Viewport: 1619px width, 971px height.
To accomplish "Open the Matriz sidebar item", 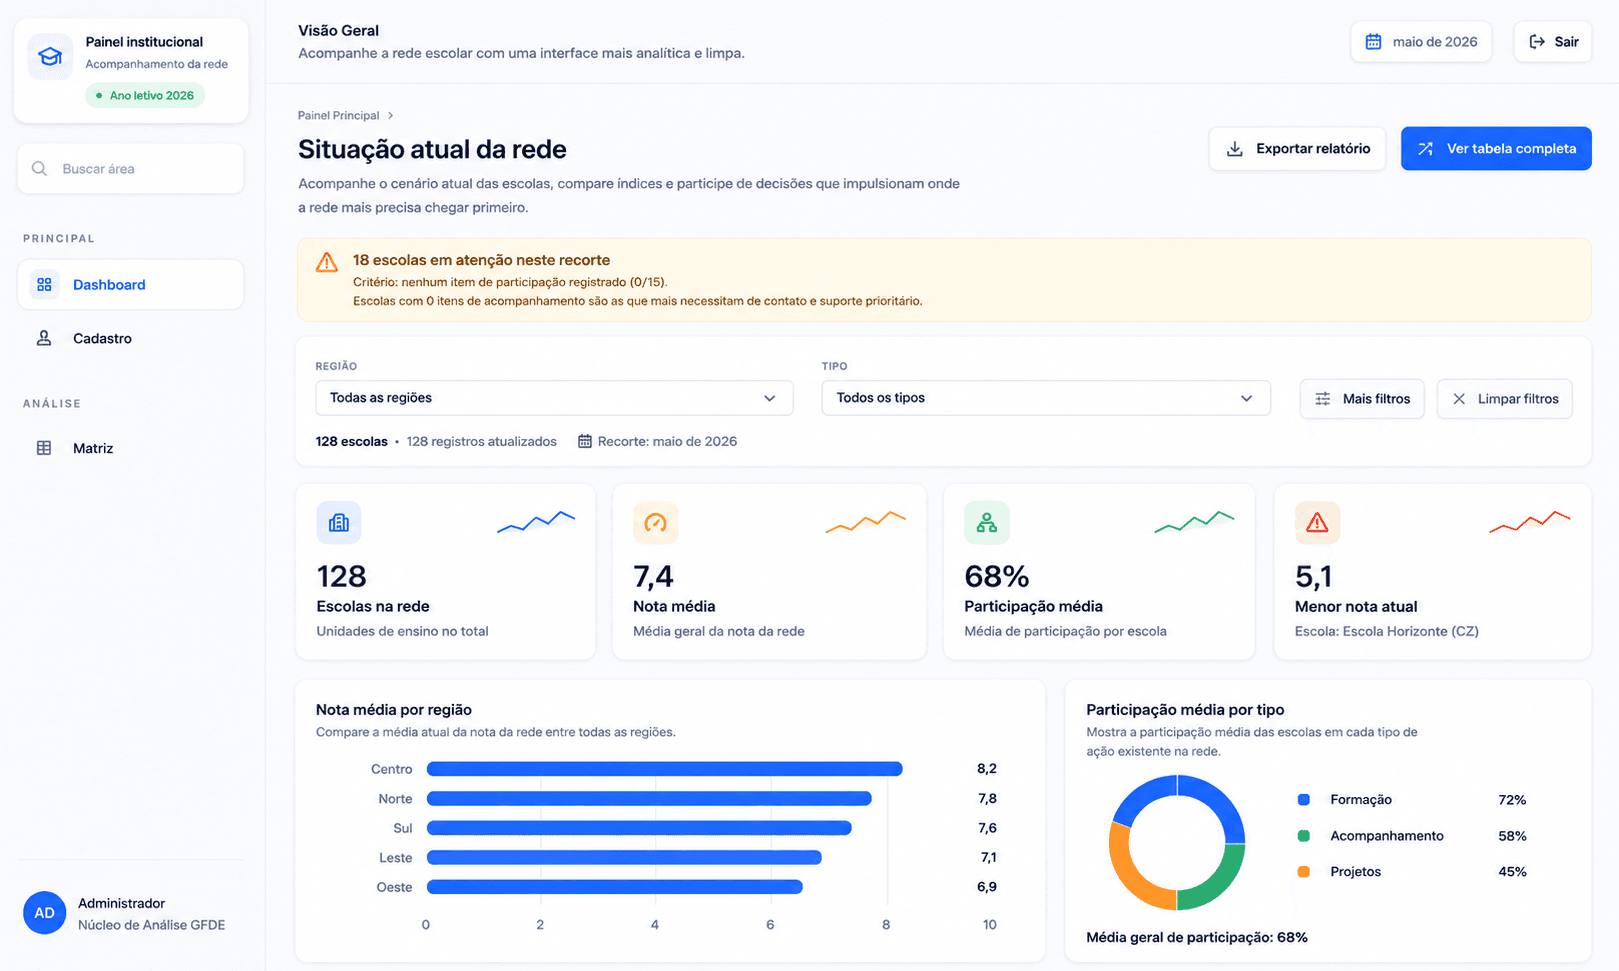I will tap(131, 448).
